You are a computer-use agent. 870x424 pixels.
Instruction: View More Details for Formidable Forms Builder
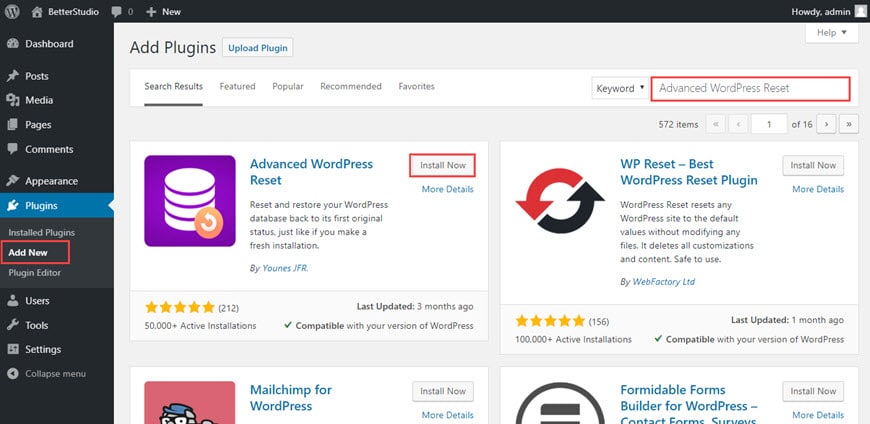[818, 415]
